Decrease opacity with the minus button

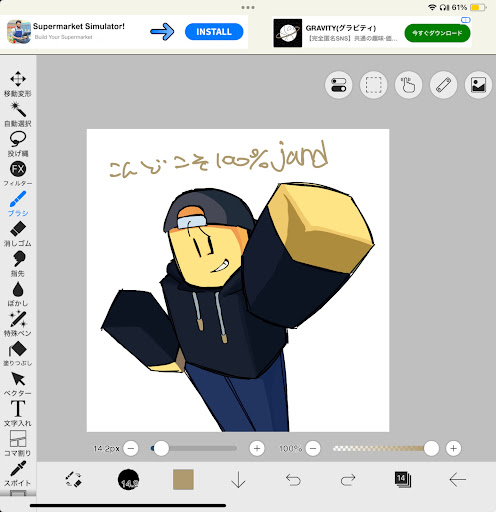(313, 448)
